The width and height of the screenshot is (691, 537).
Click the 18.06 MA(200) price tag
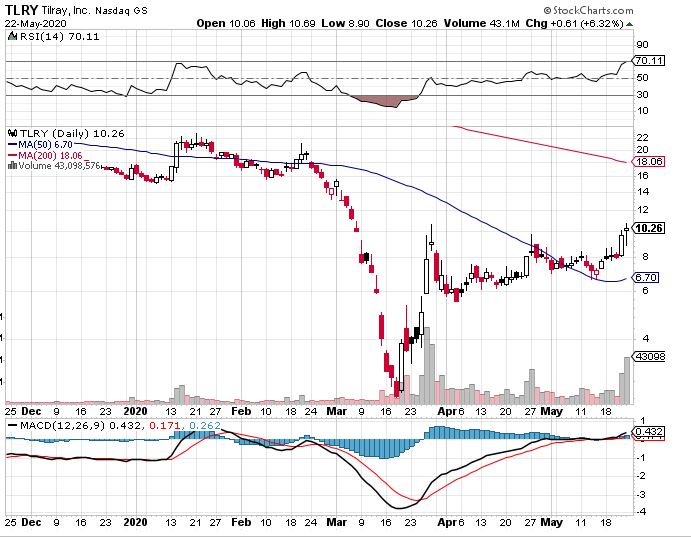tap(648, 162)
